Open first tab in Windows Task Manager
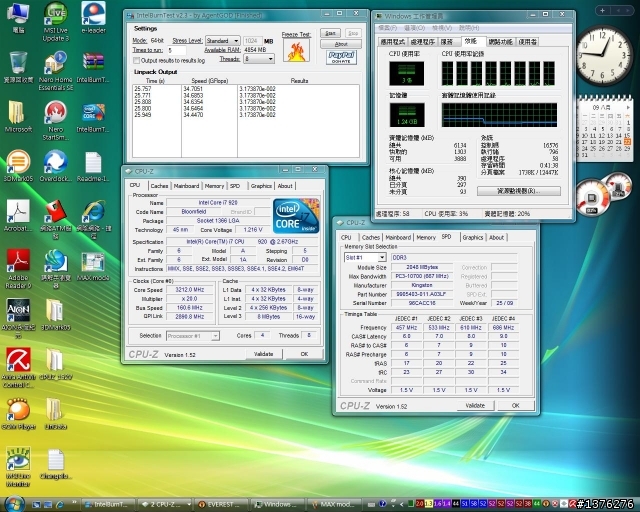Viewport: 640px width, 512px height. coord(392,42)
